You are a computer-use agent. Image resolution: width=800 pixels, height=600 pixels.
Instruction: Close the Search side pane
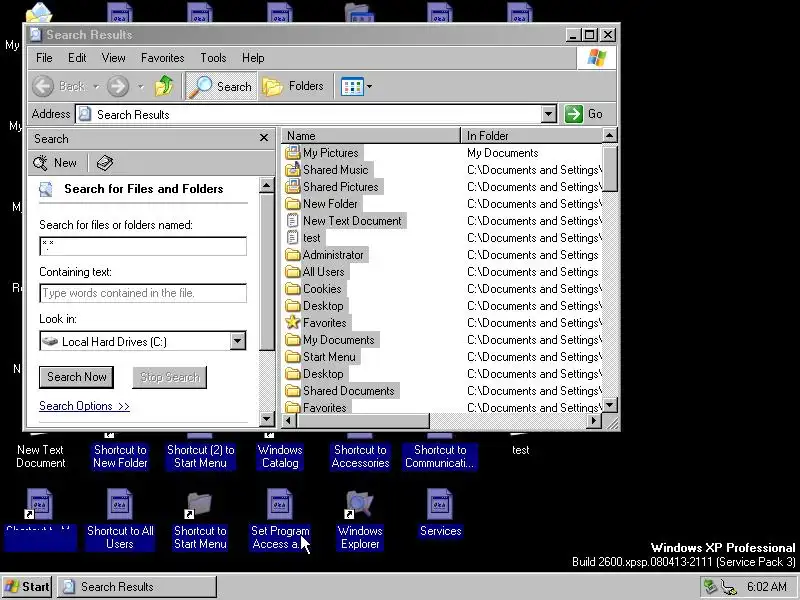(x=264, y=138)
